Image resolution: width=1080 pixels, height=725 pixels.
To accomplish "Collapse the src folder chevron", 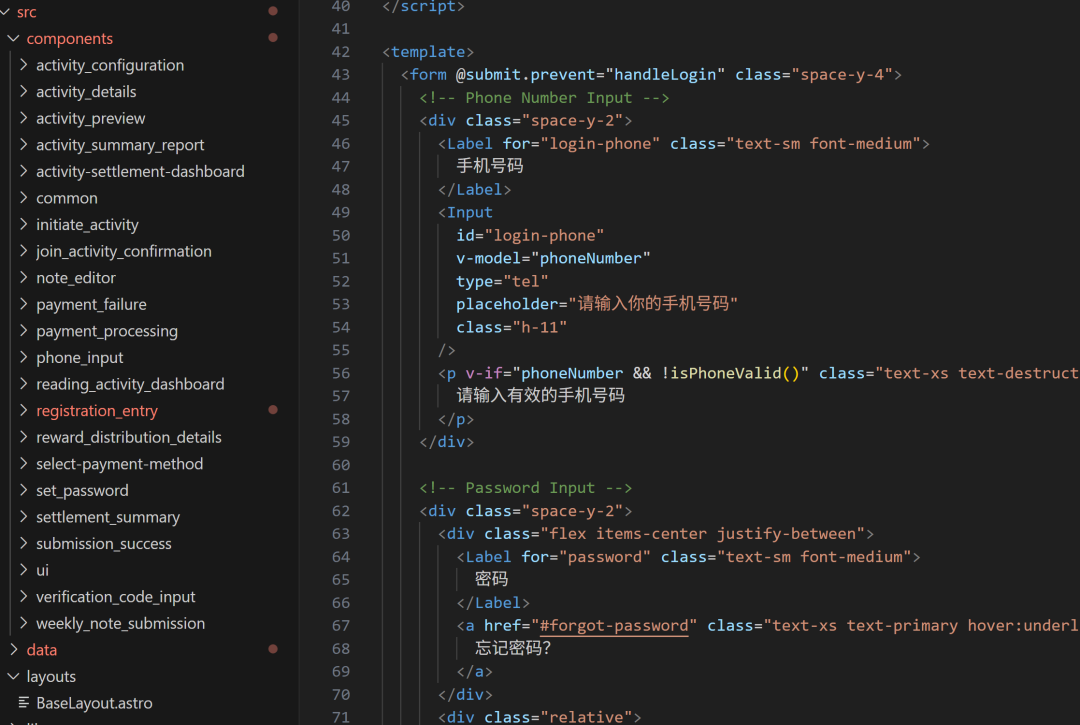I will pyautogui.click(x=5, y=12).
